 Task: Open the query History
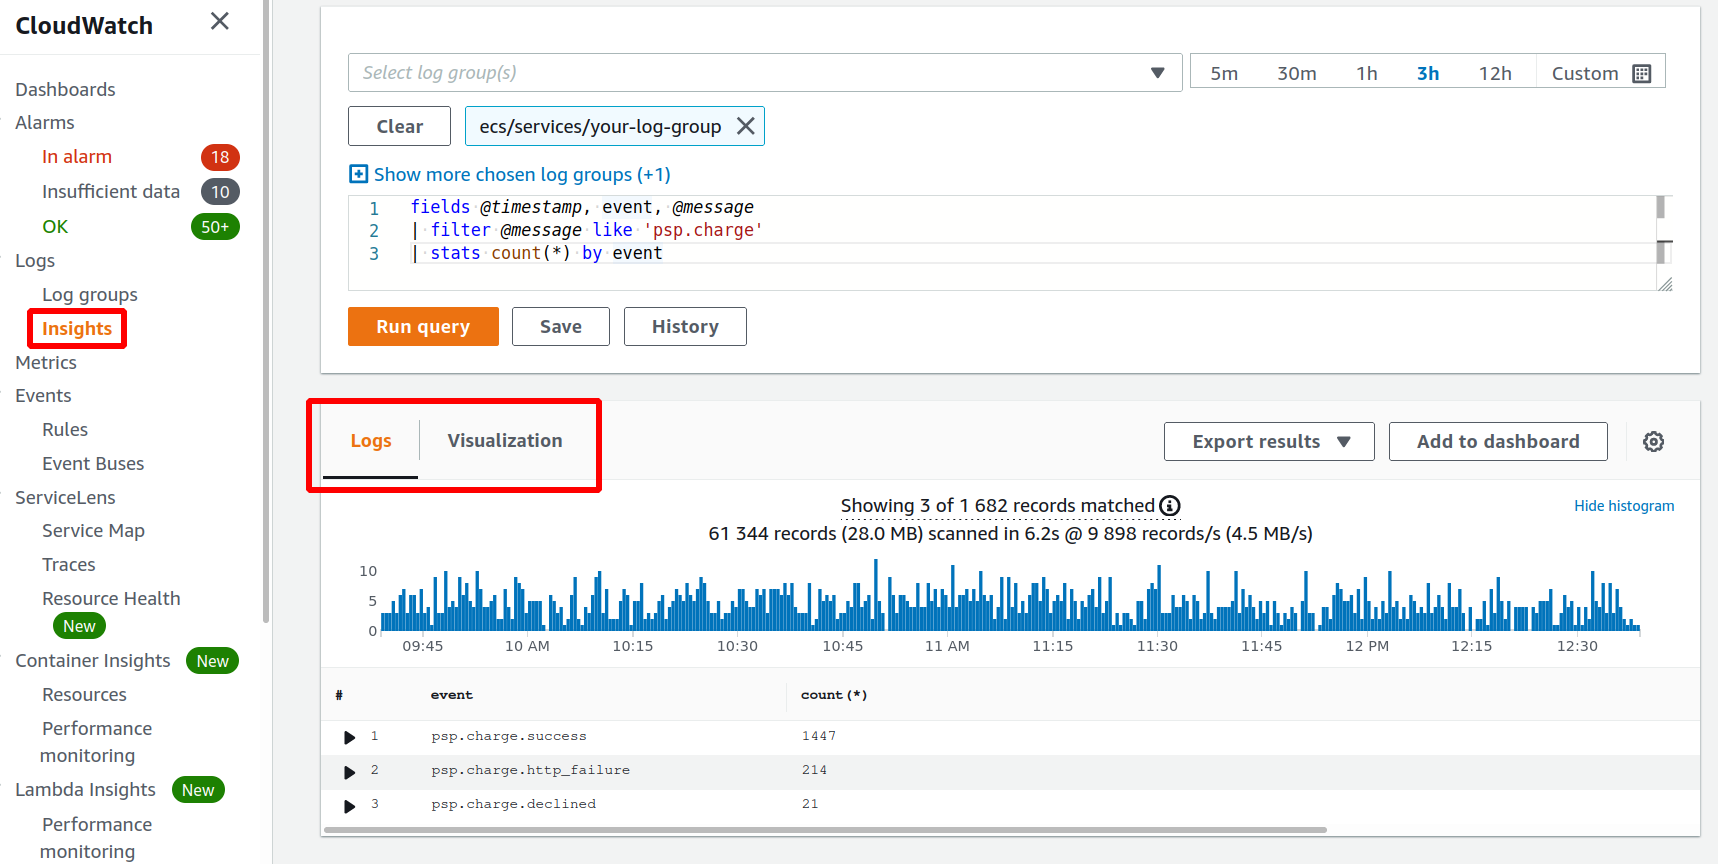point(685,327)
